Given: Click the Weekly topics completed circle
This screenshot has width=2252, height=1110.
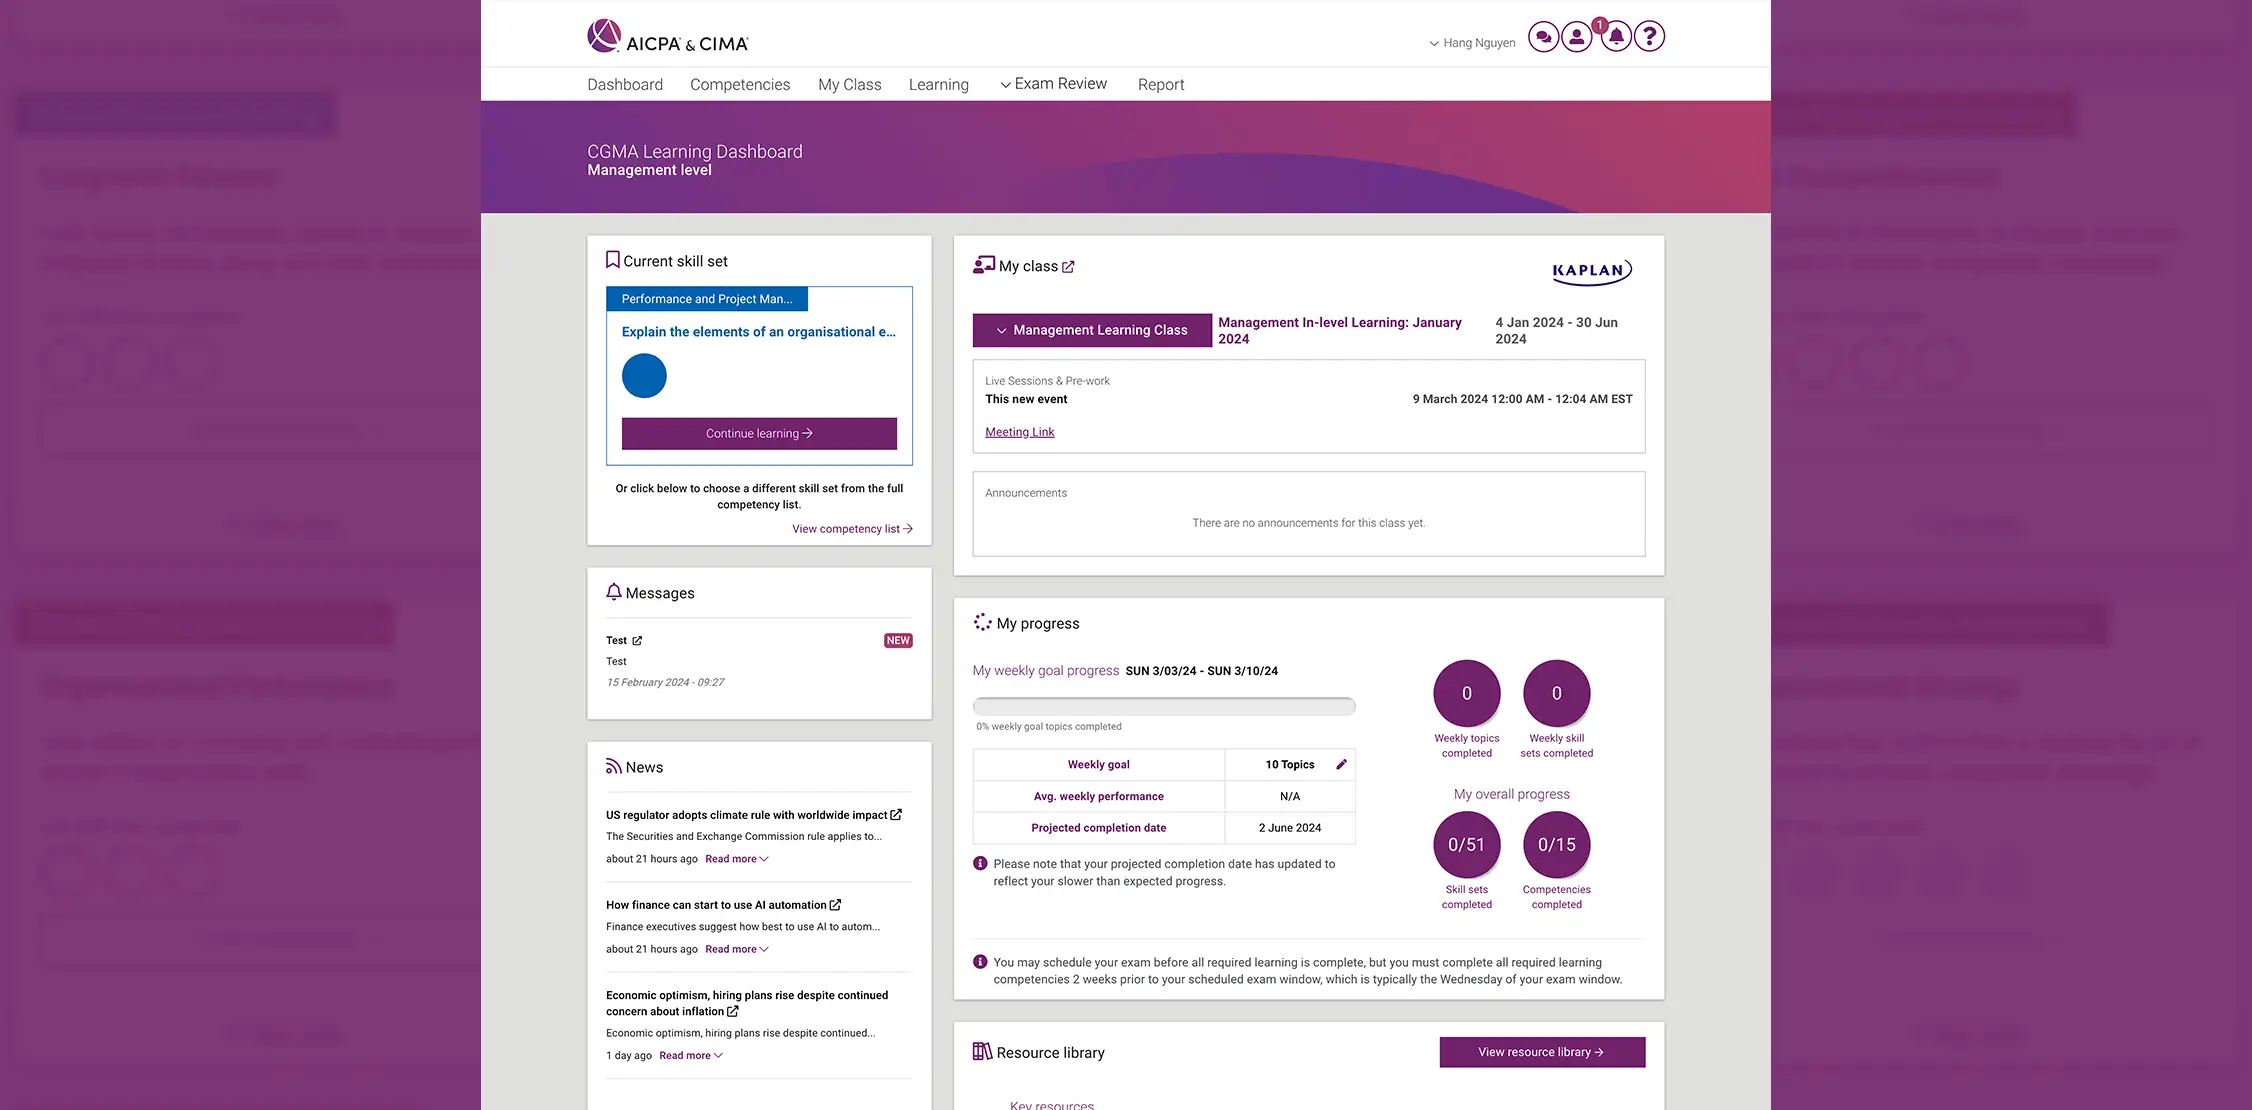Looking at the screenshot, I should 1467,693.
